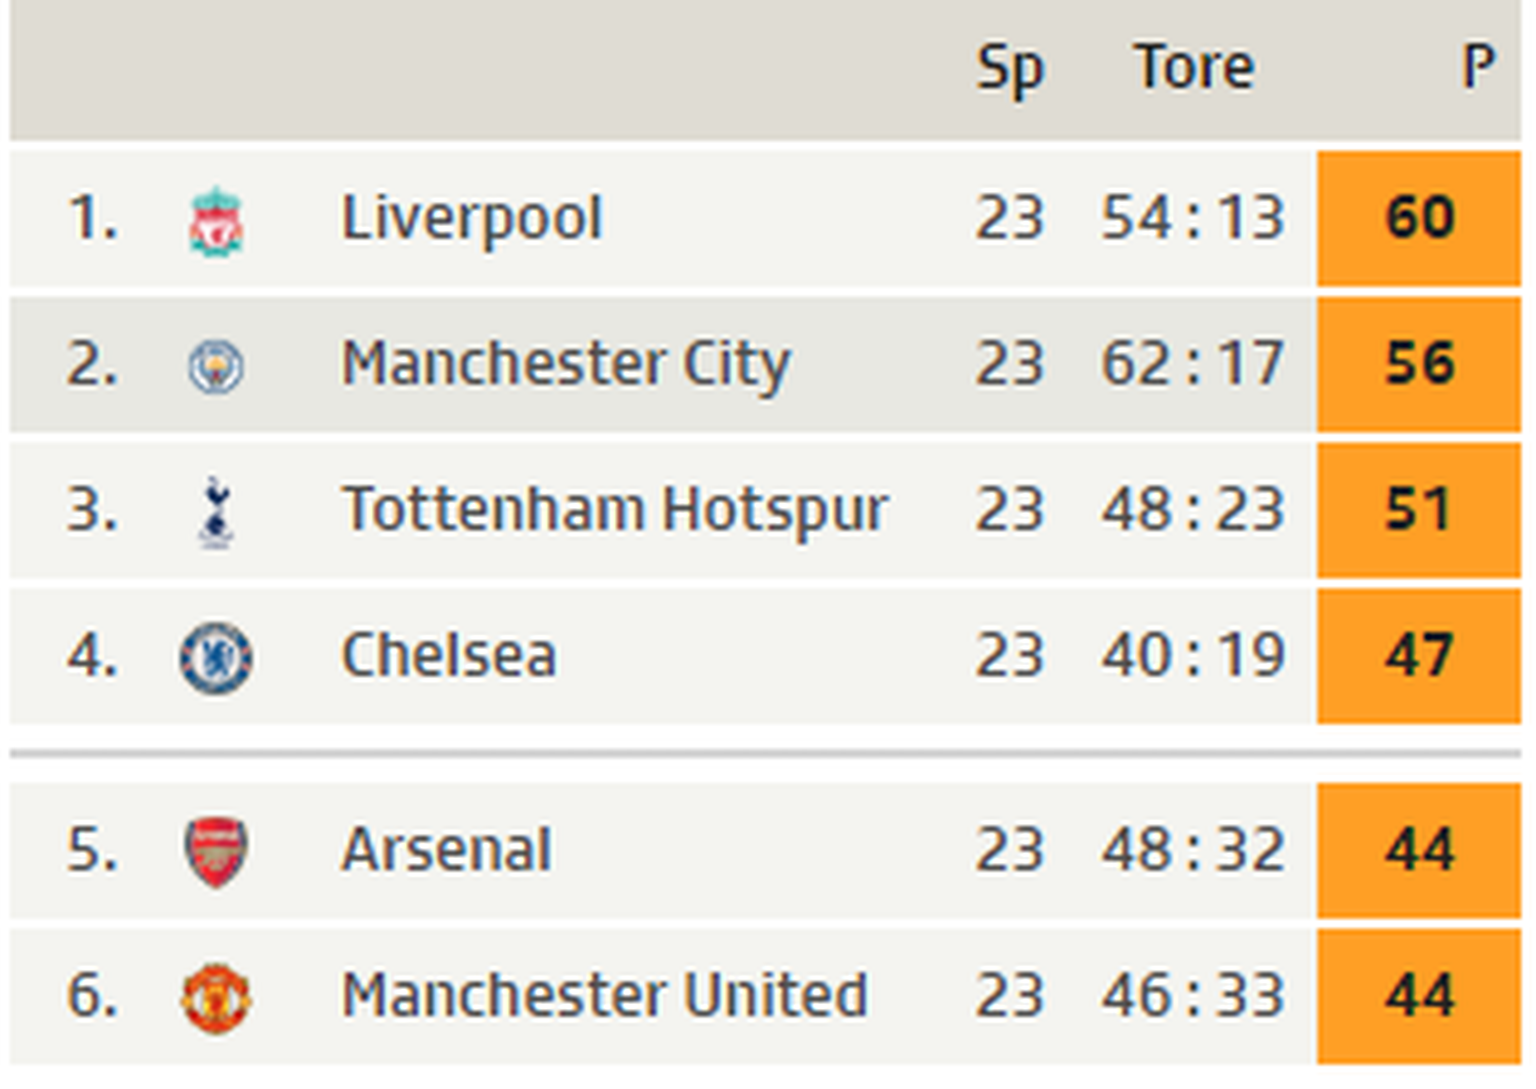Select the Tottenham Hotspur team name
1536x1089 pixels.
[614, 510]
